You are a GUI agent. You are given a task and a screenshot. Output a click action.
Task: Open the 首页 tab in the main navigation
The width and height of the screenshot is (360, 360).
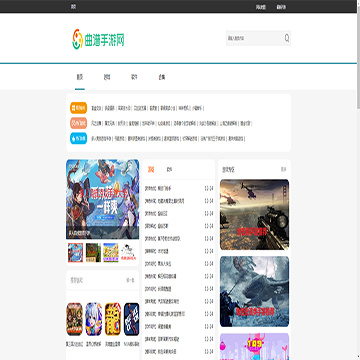(x=80, y=77)
